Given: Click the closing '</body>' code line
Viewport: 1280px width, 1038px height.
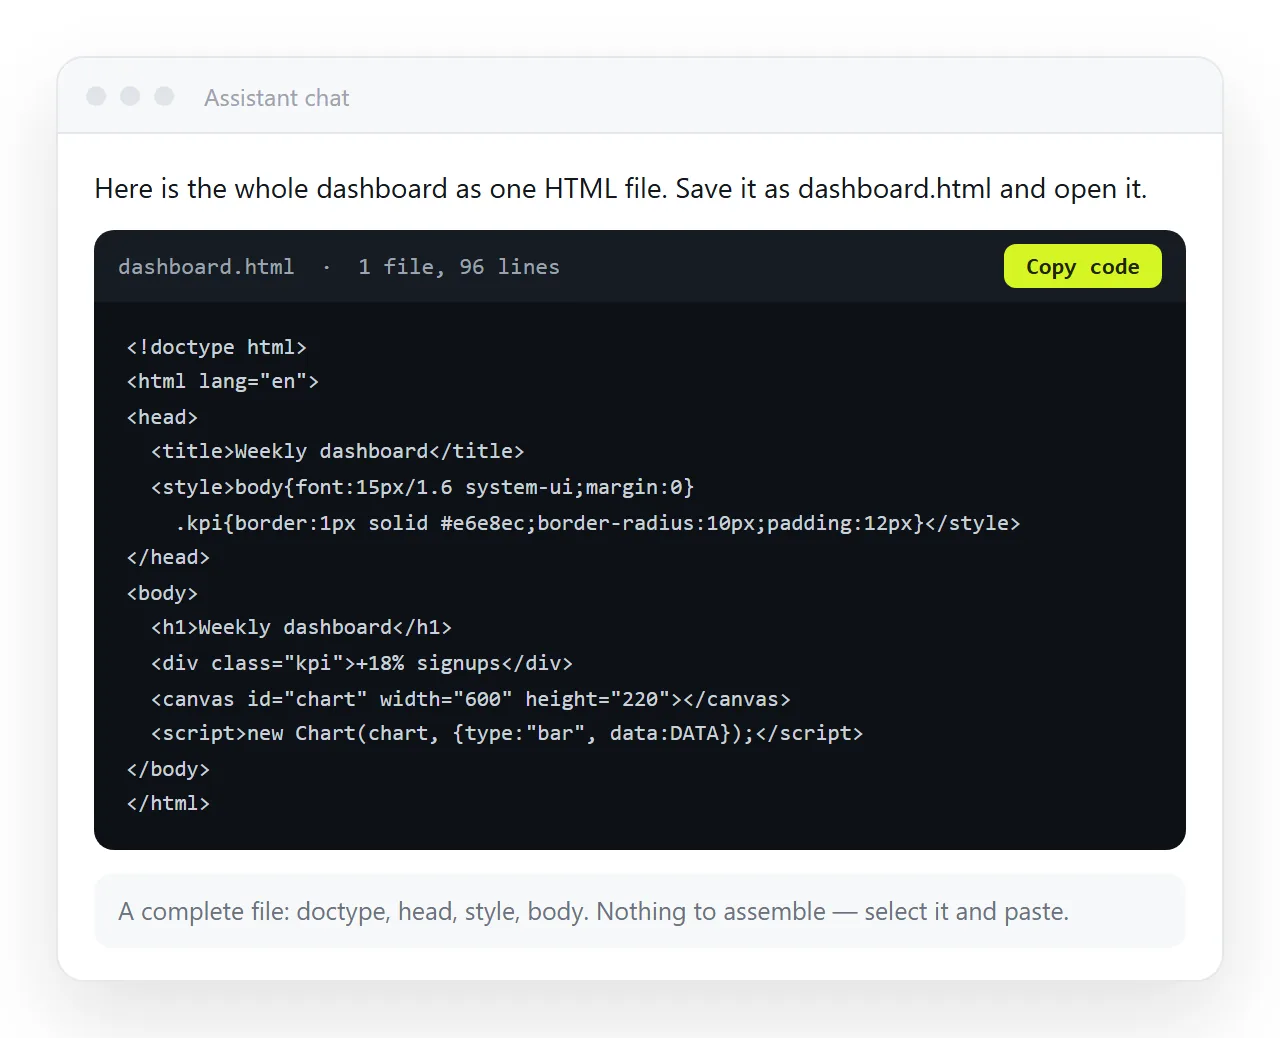Looking at the screenshot, I should 168,769.
